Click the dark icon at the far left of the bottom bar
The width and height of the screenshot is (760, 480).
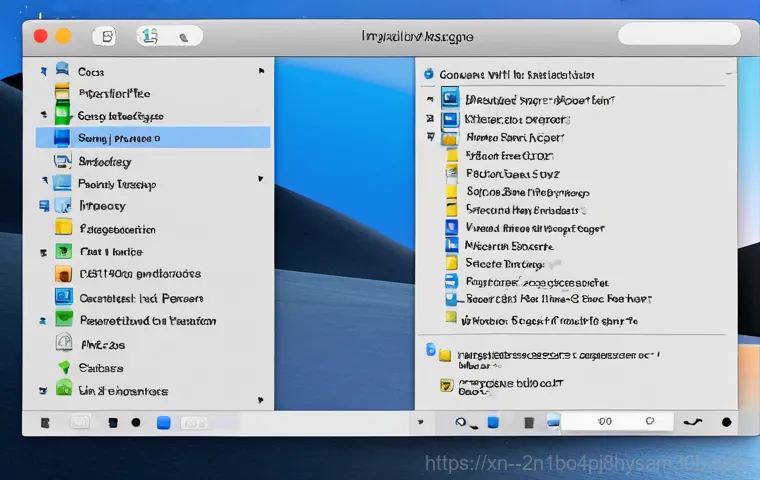point(45,423)
